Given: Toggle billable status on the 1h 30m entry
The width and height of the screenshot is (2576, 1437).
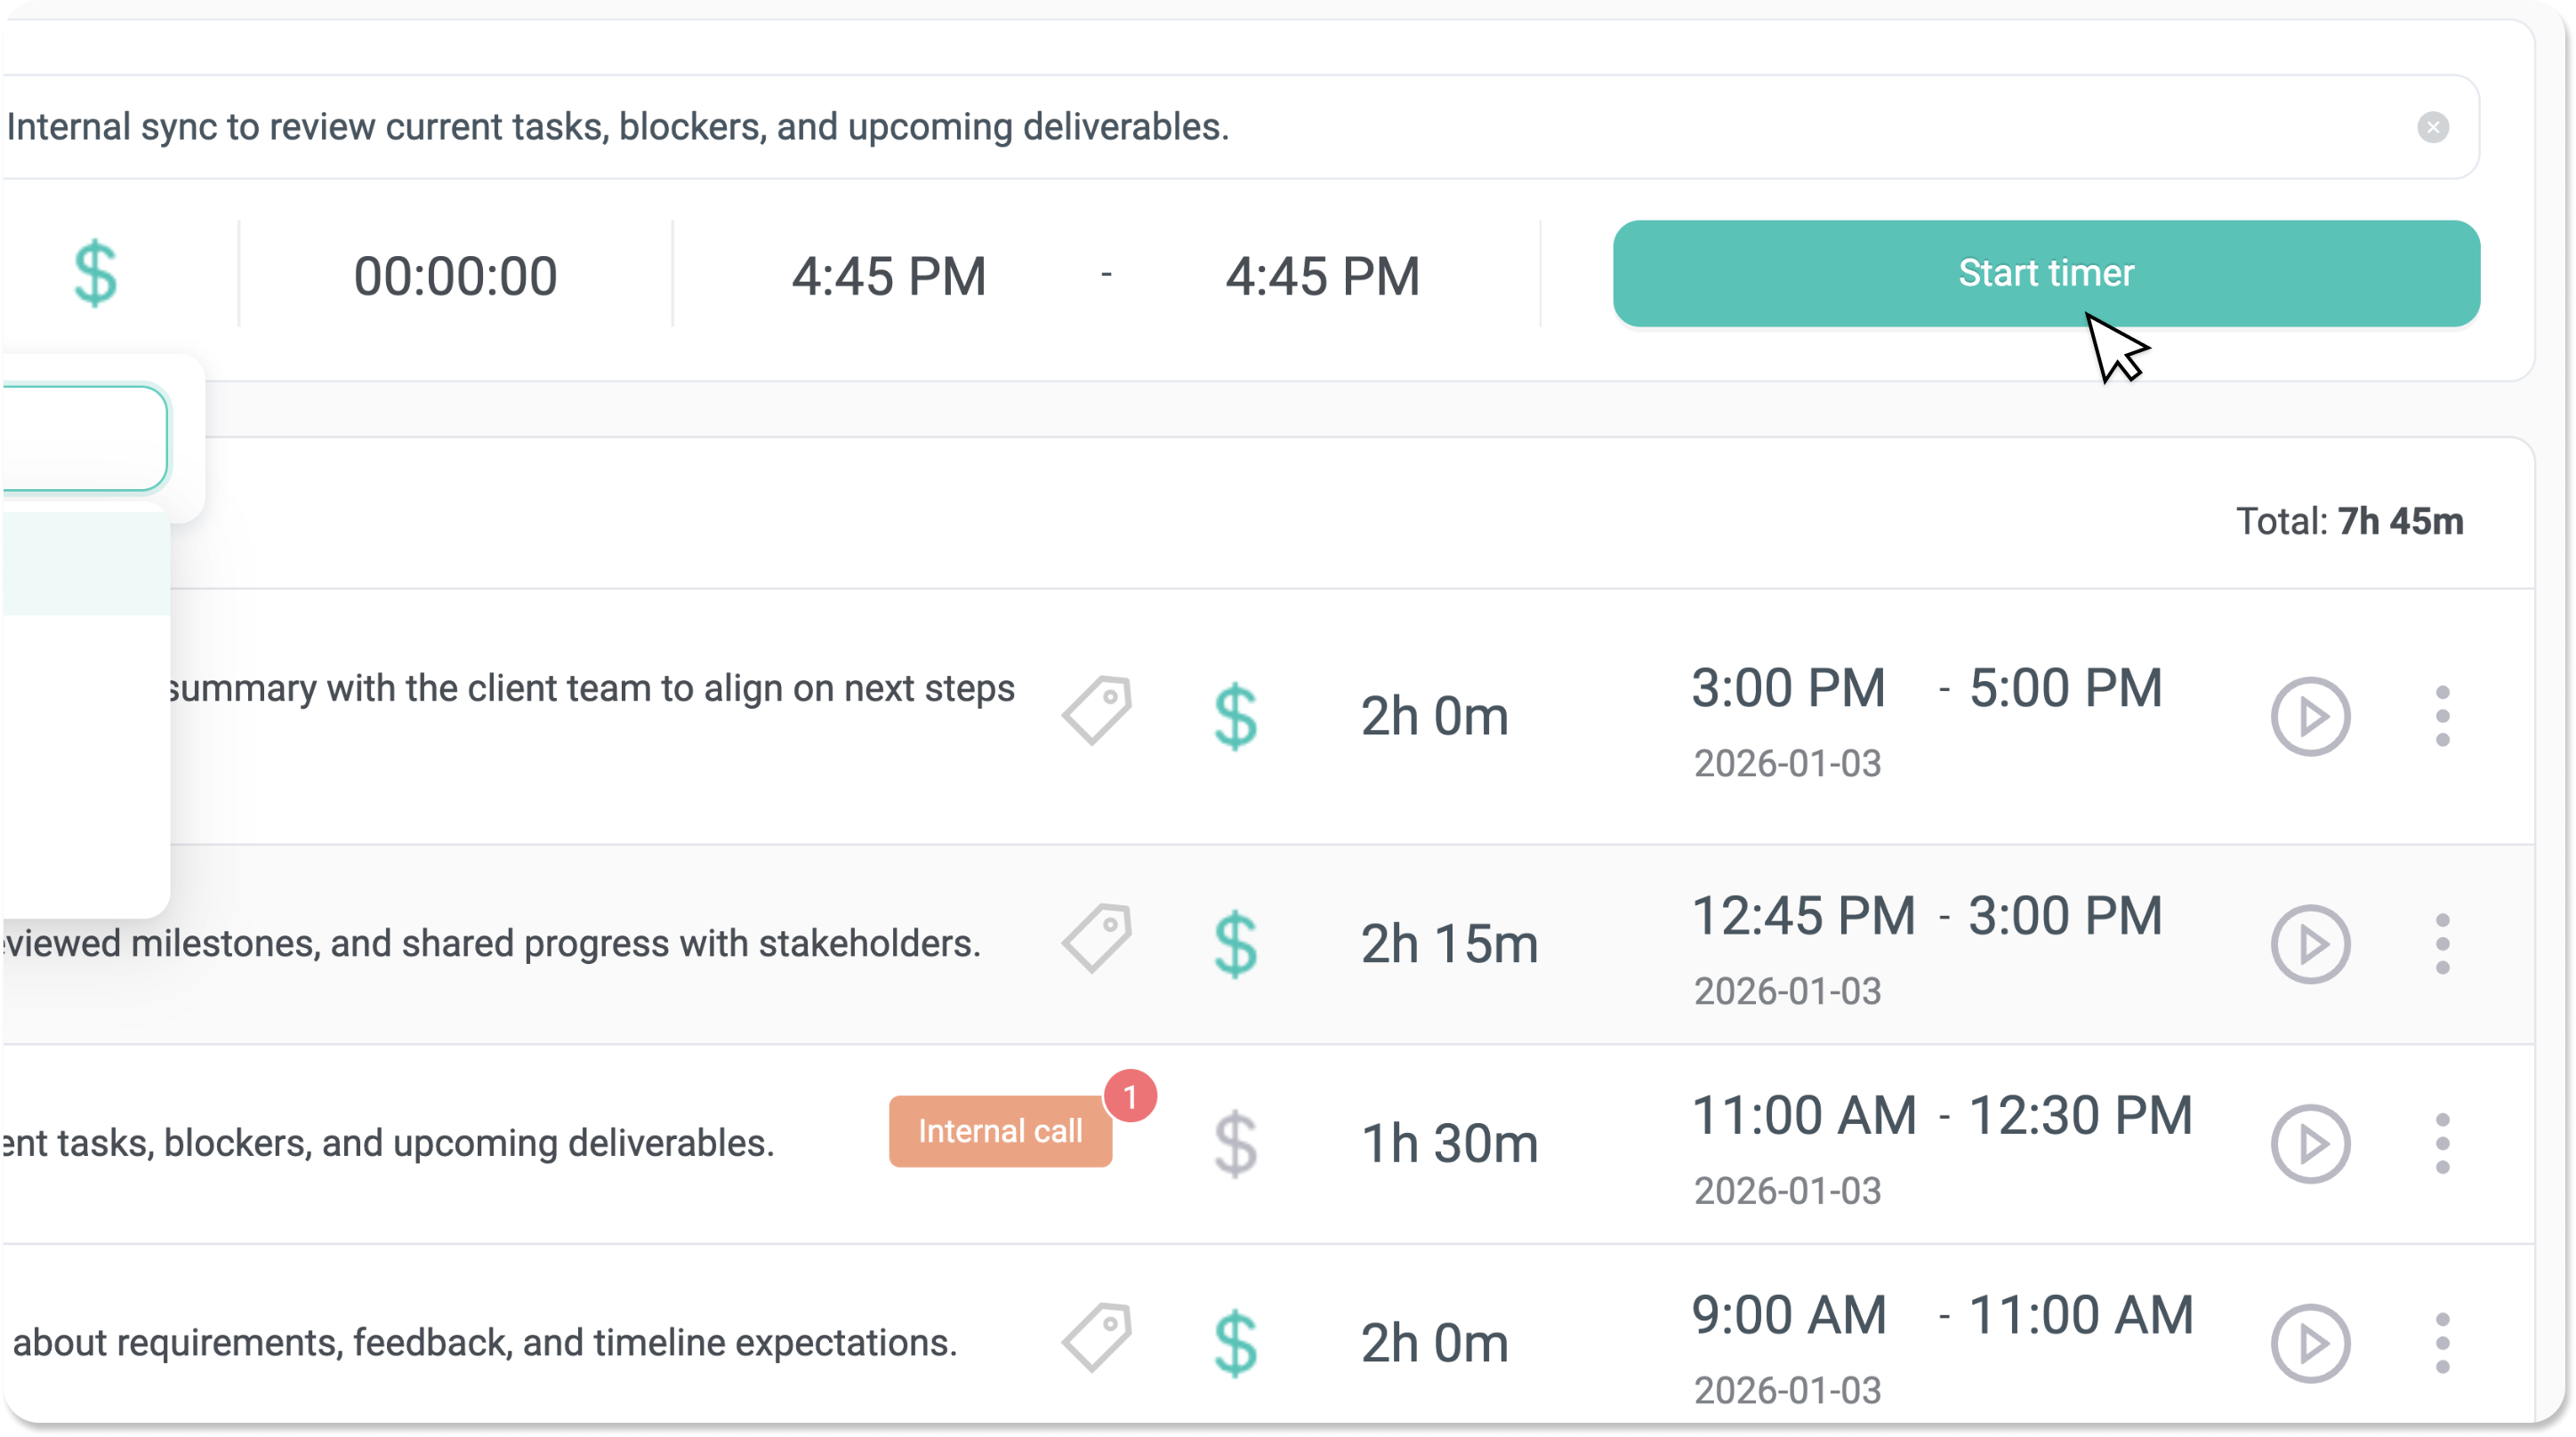Looking at the screenshot, I should (x=1235, y=1143).
